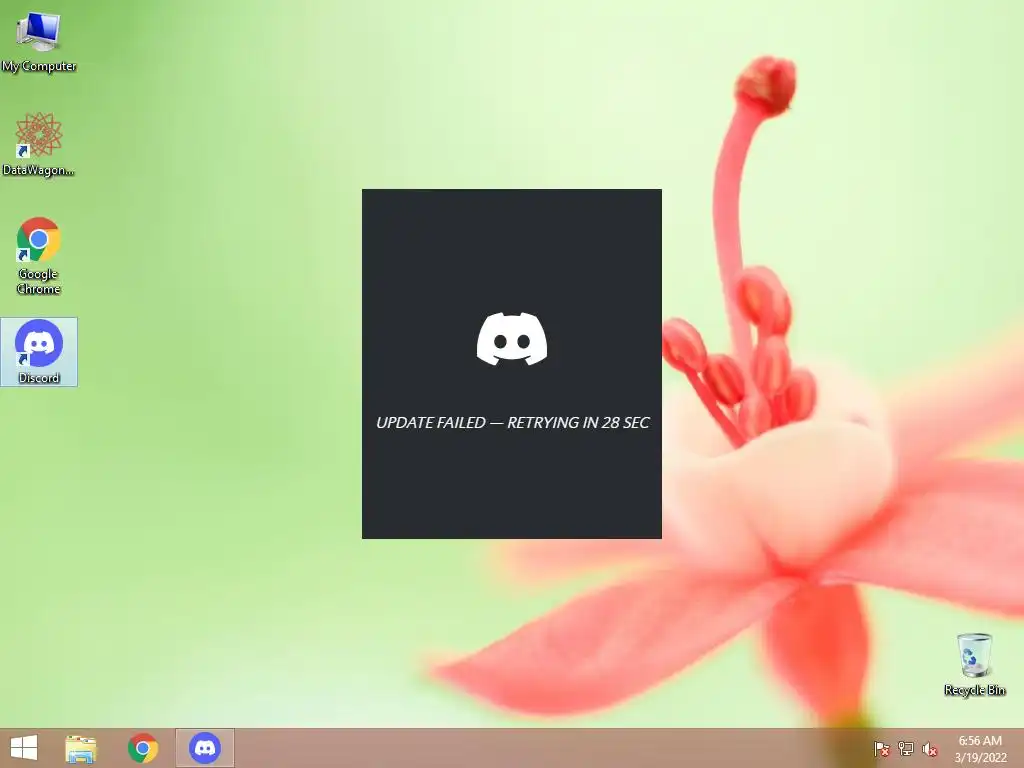1024x768 pixels.
Task: Click the 'DataWagon...' icon label
Action: coord(39,170)
